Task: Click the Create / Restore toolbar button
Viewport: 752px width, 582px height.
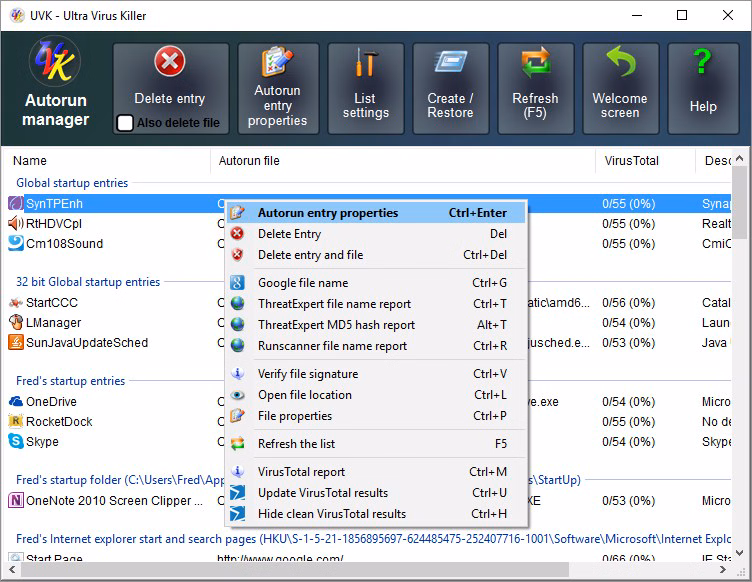Action: (450, 88)
